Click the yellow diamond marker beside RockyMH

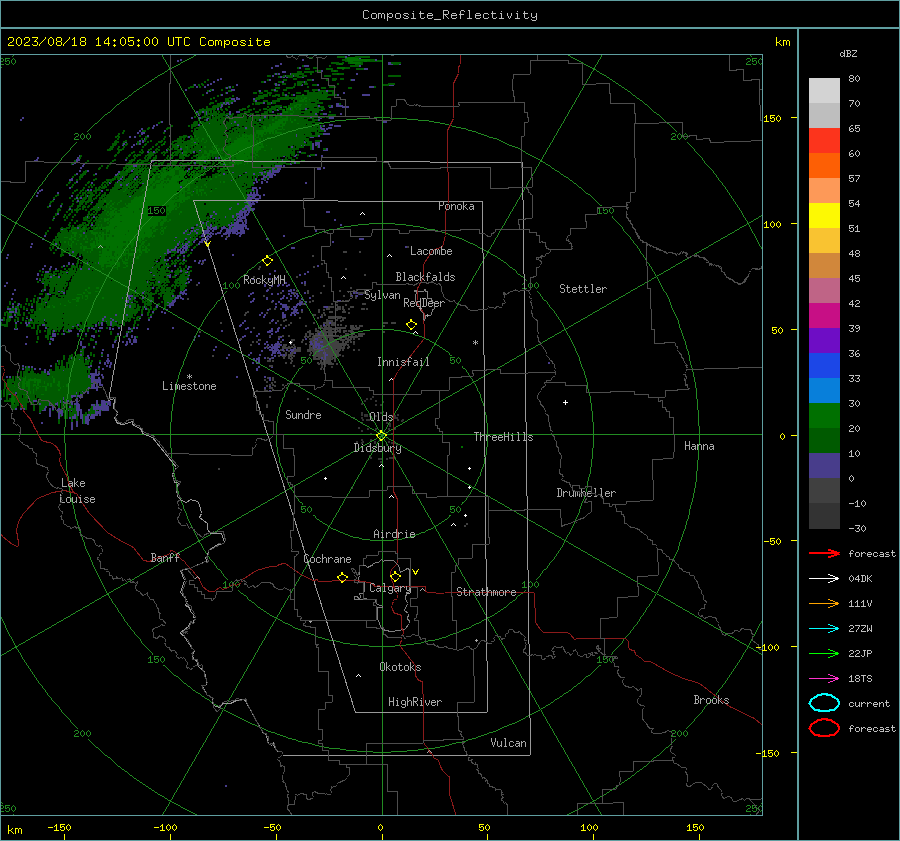point(267,261)
